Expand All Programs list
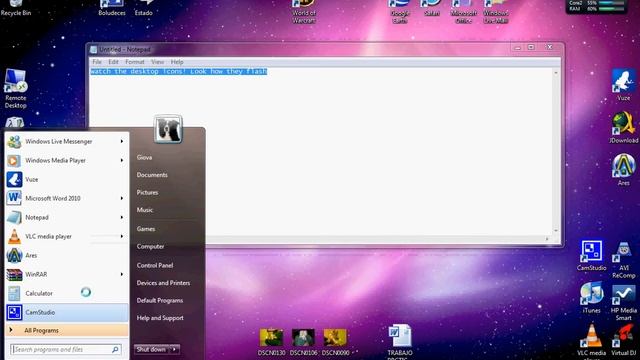 [x=67, y=330]
